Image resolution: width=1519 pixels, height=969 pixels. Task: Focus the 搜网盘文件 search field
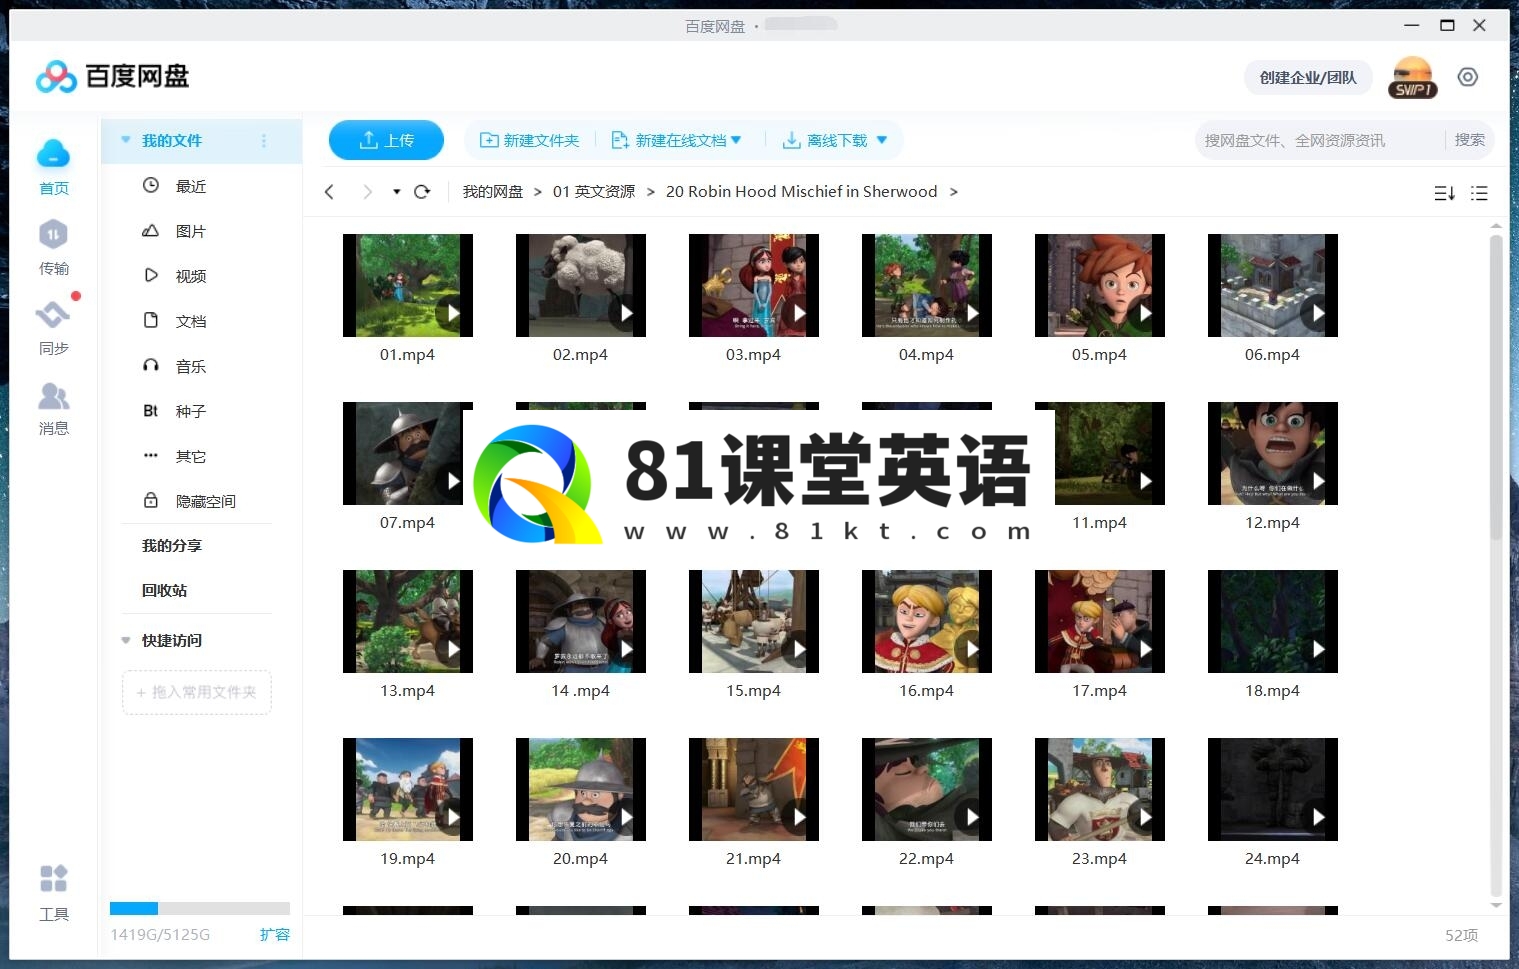pyautogui.click(x=1320, y=140)
